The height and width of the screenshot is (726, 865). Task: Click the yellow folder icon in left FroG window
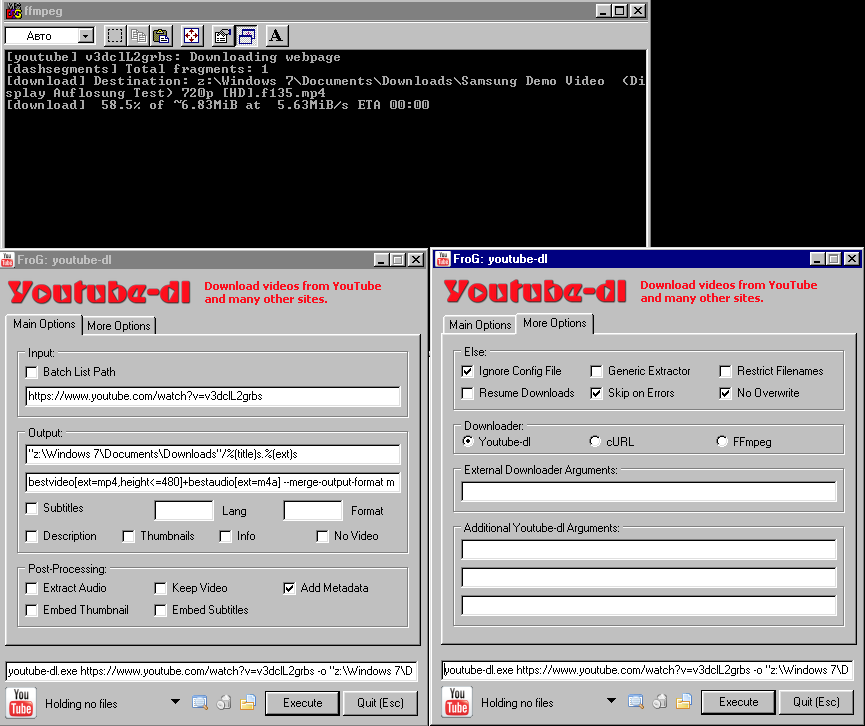[x=248, y=702]
